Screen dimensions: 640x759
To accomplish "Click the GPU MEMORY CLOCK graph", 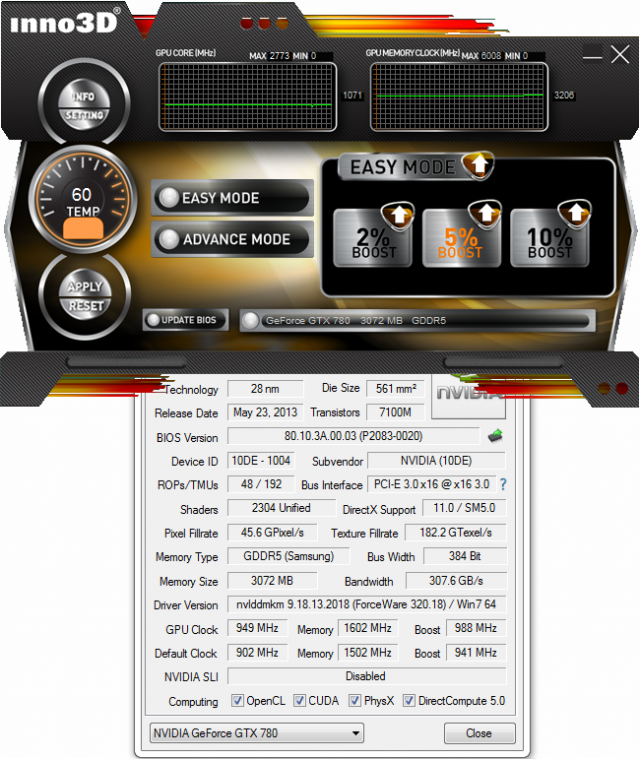I will 459,96.
